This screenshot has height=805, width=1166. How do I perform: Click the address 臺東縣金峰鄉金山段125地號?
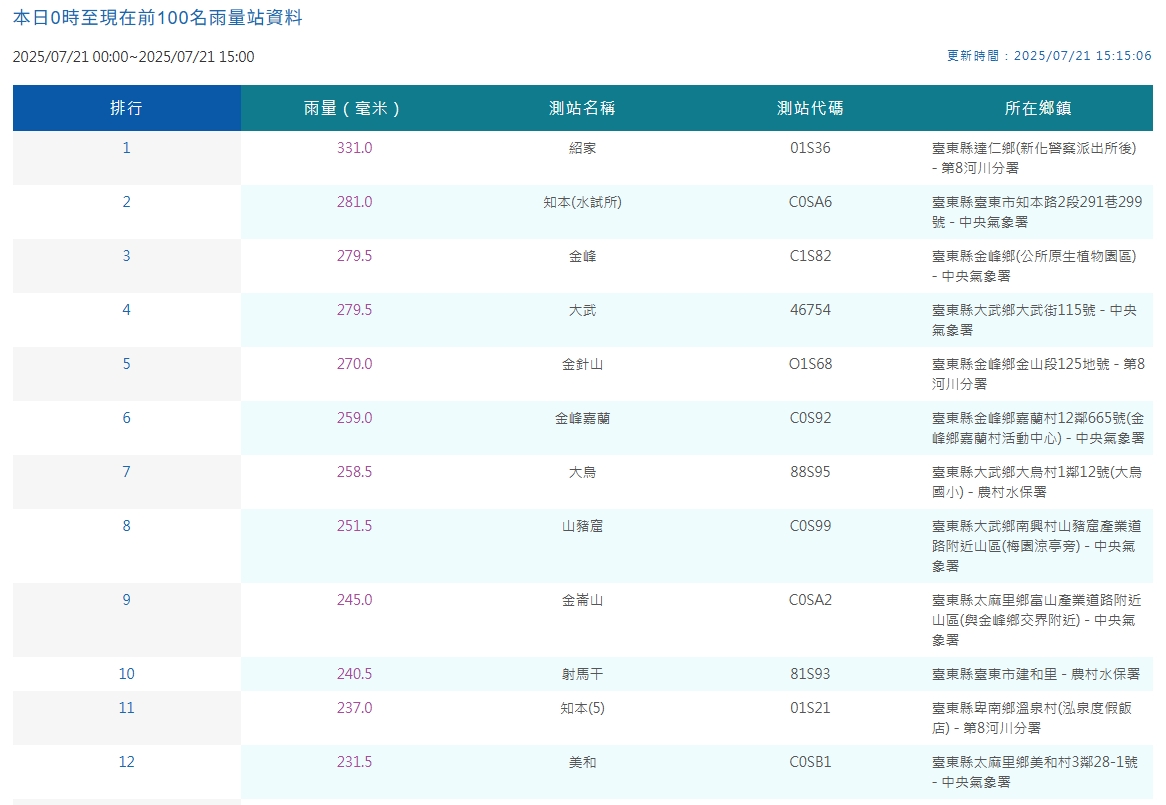pyautogui.click(x=1020, y=364)
